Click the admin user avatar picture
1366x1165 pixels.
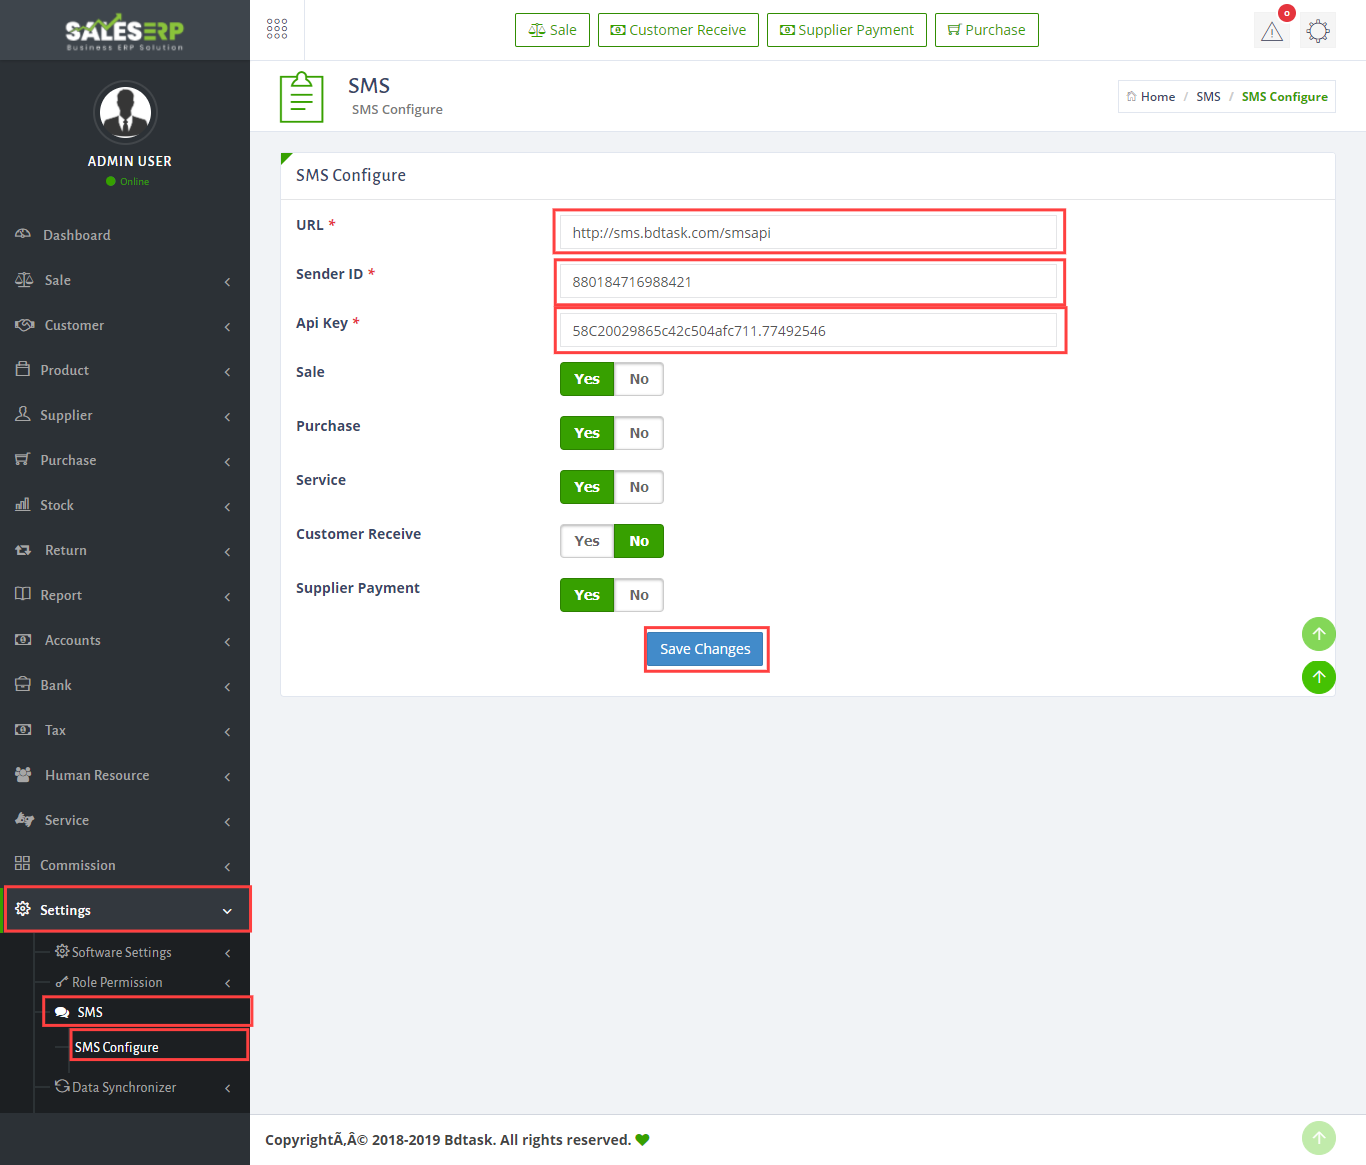coord(125,112)
